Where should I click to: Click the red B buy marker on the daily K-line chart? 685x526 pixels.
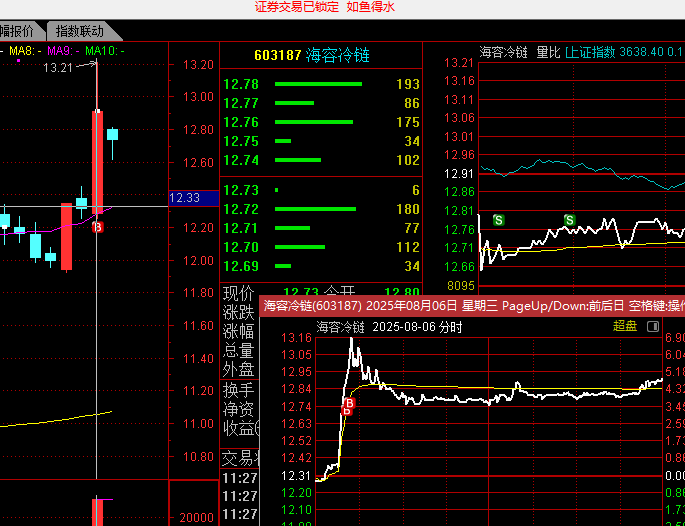click(98, 227)
